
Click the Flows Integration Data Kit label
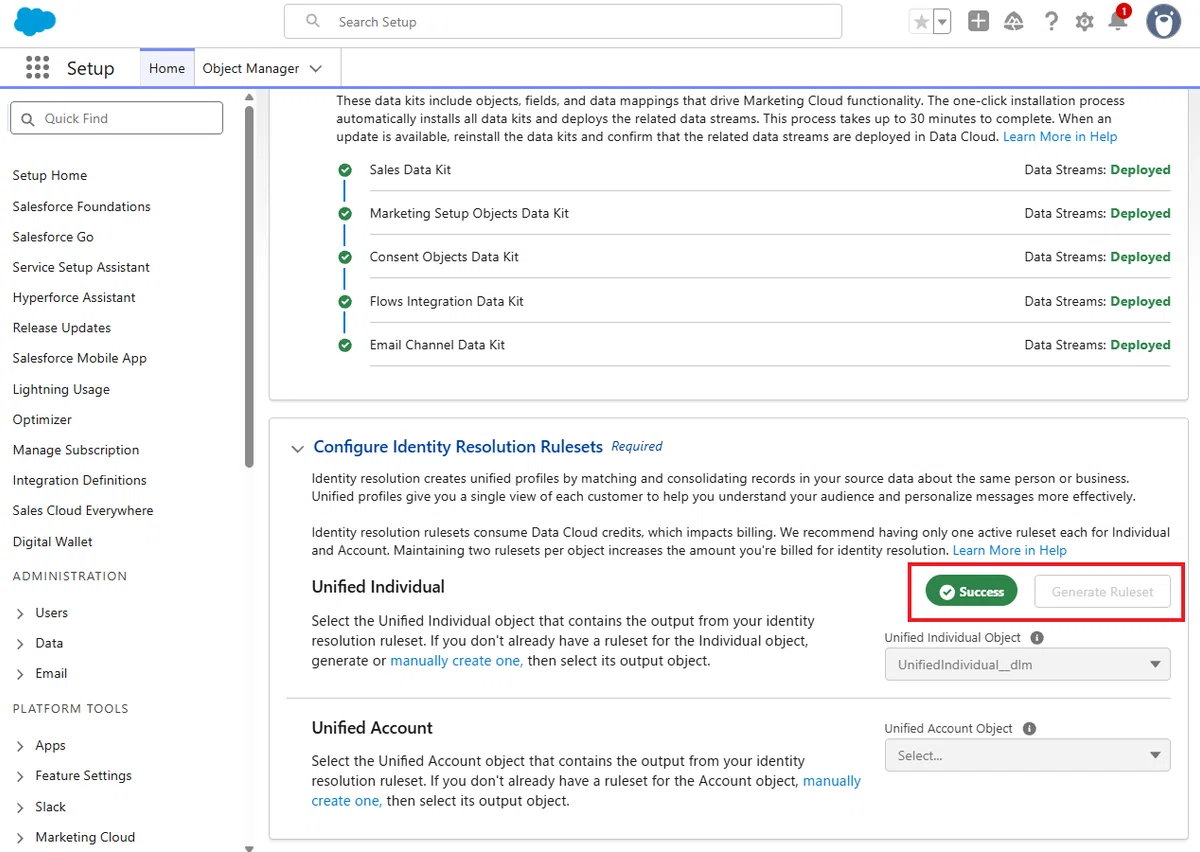pos(447,301)
